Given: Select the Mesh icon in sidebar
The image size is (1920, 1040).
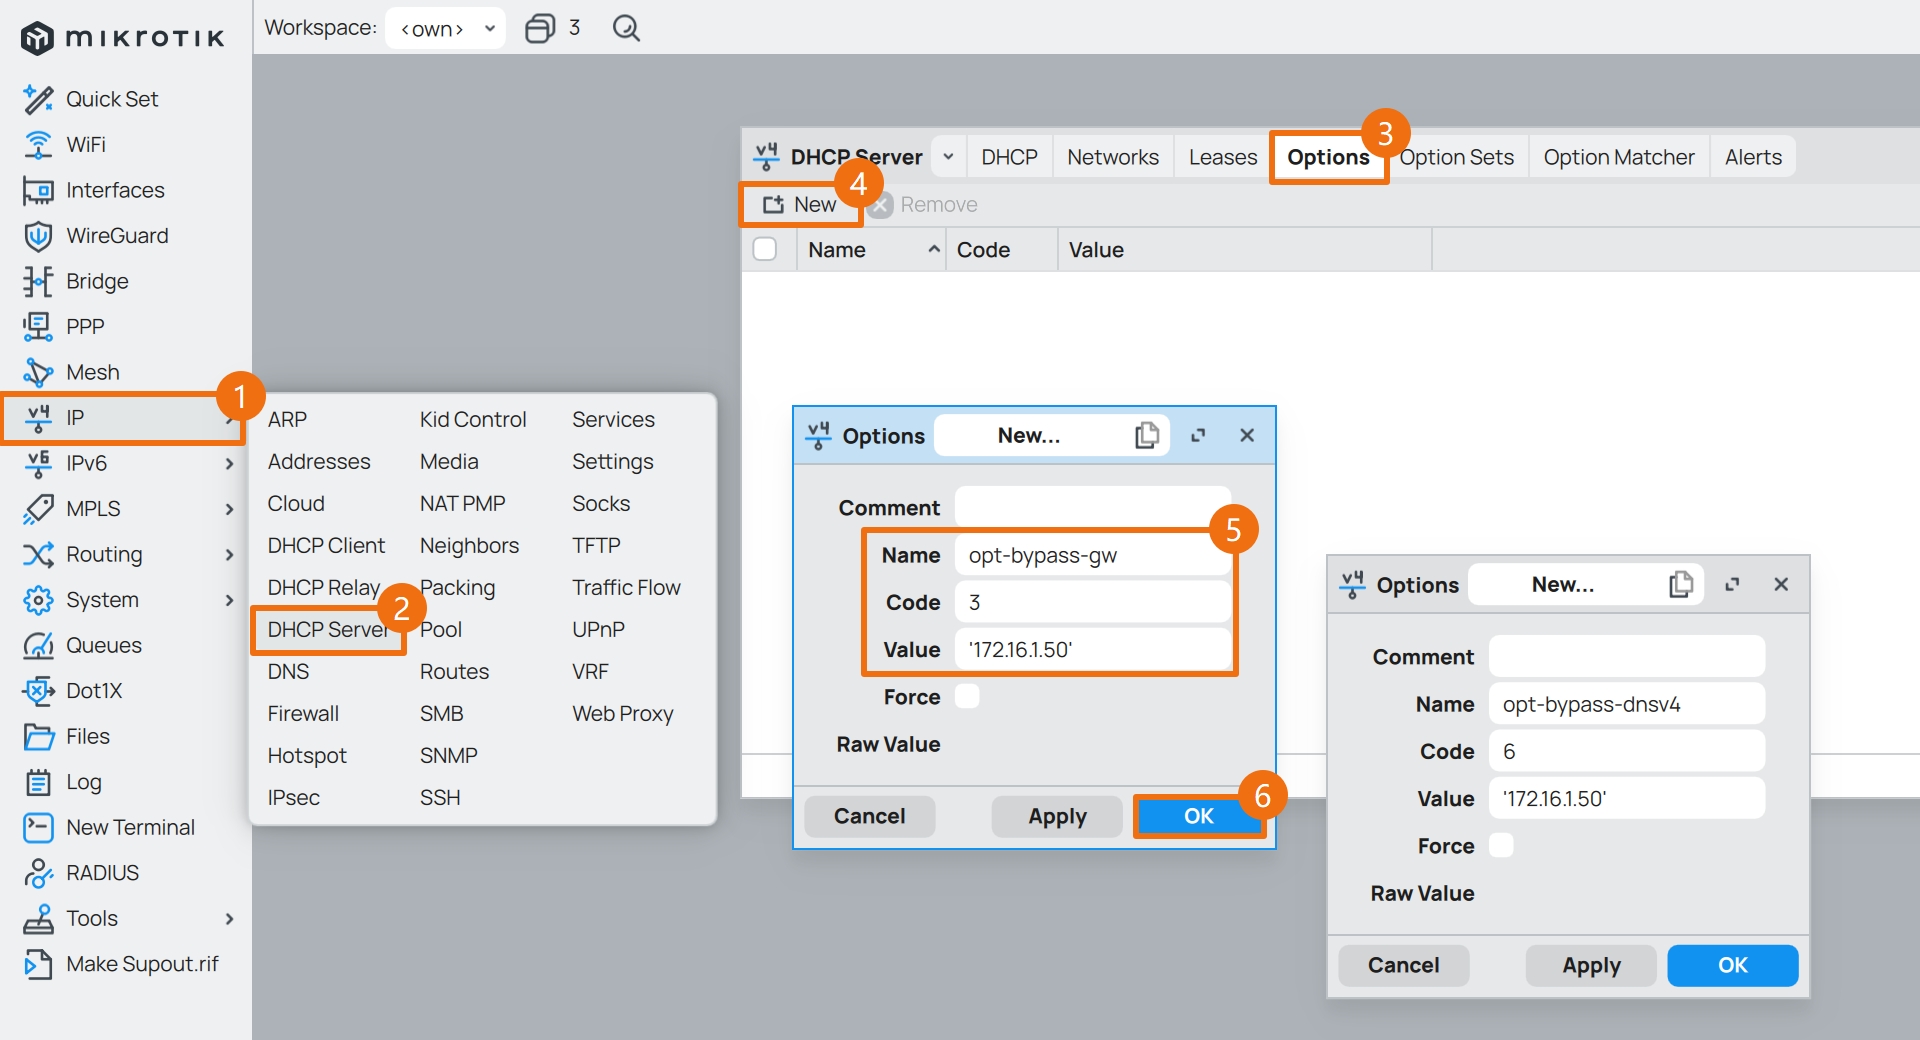Looking at the screenshot, I should tap(38, 372).
